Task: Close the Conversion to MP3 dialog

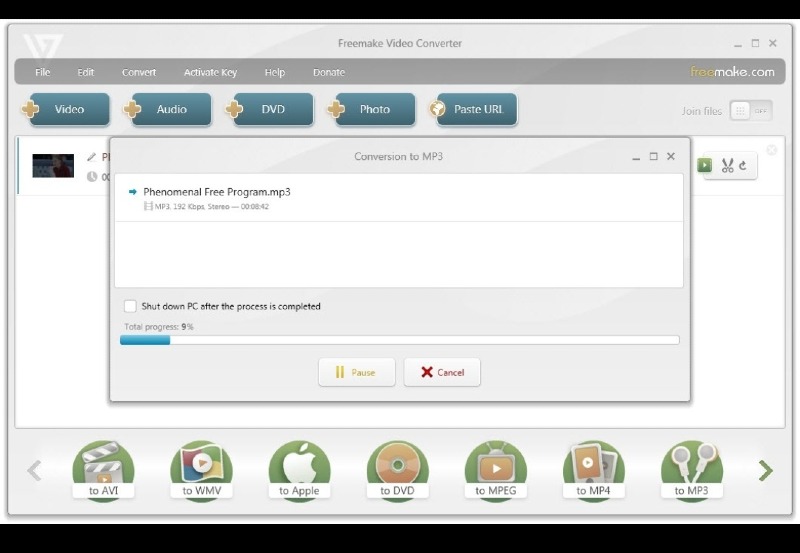Action: pyautogui.click(x=671, y=157)
